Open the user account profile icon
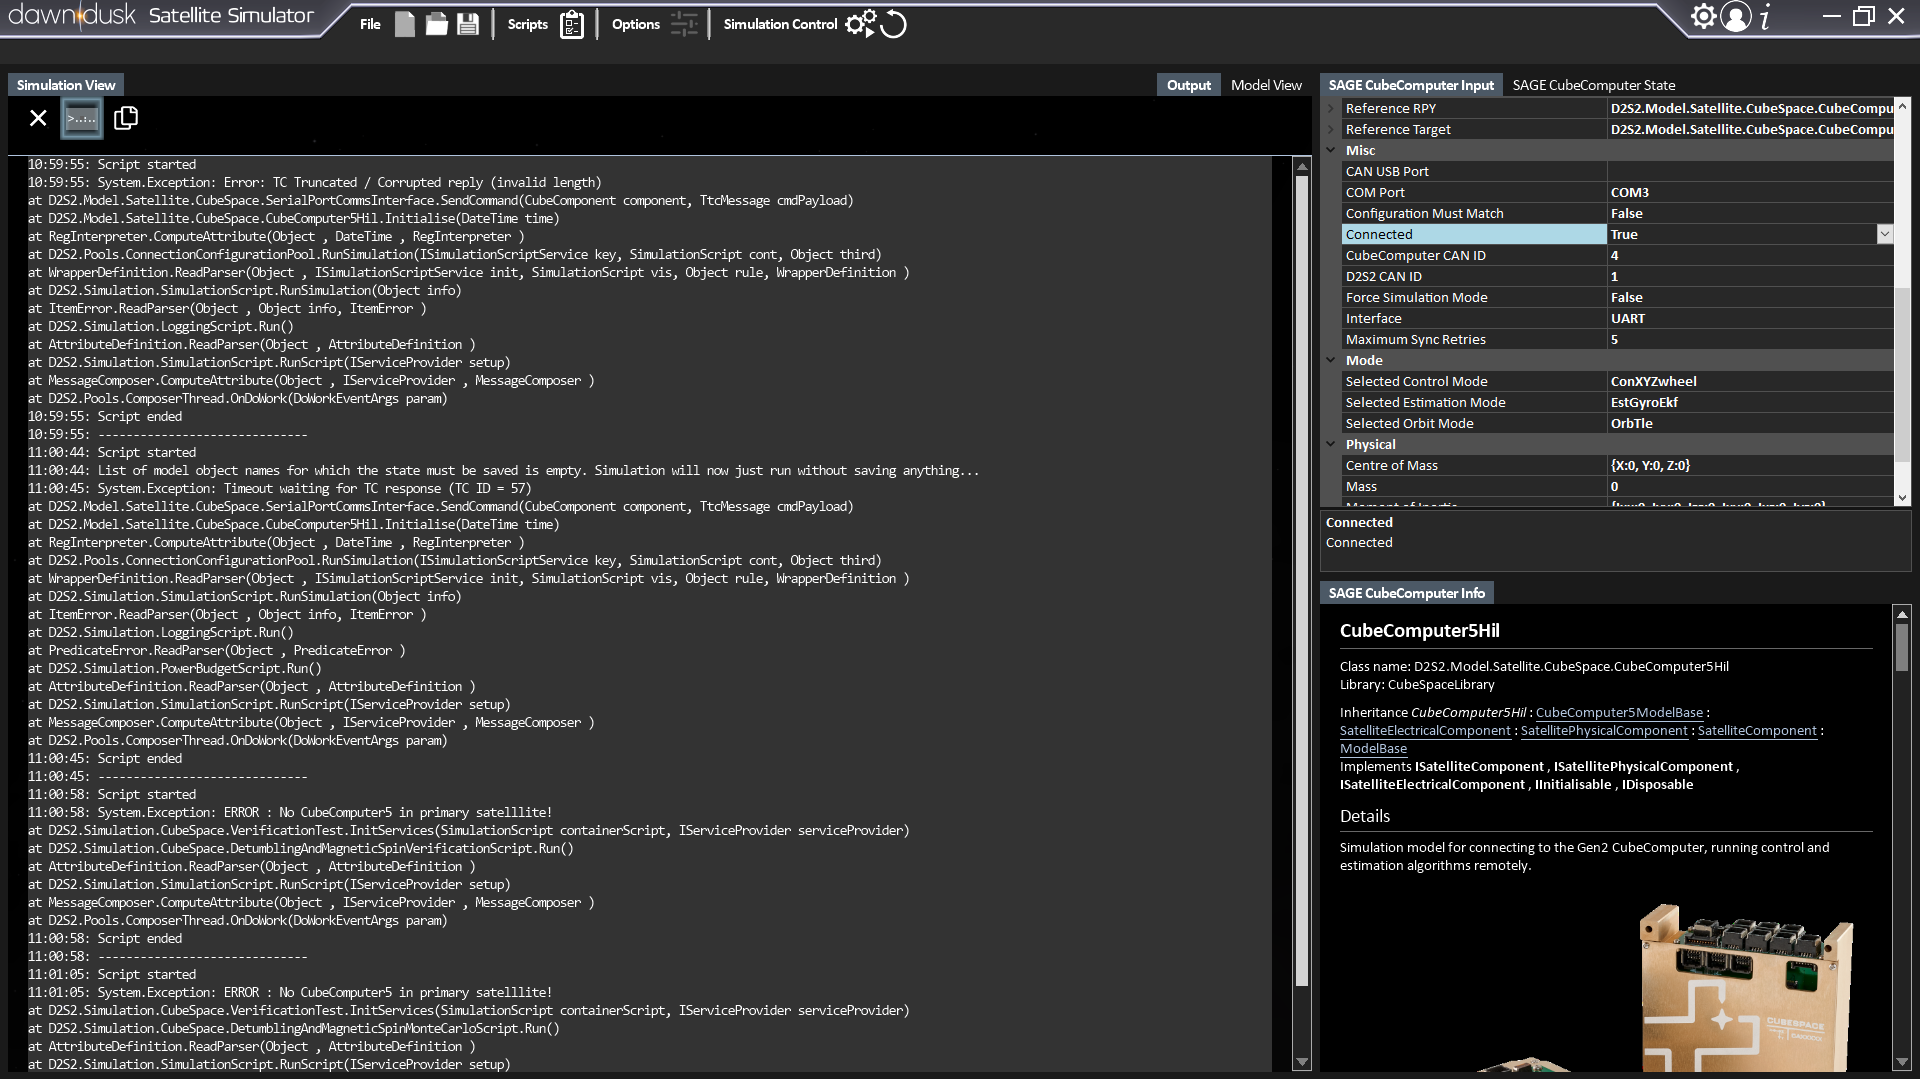 pos(1736,17)
